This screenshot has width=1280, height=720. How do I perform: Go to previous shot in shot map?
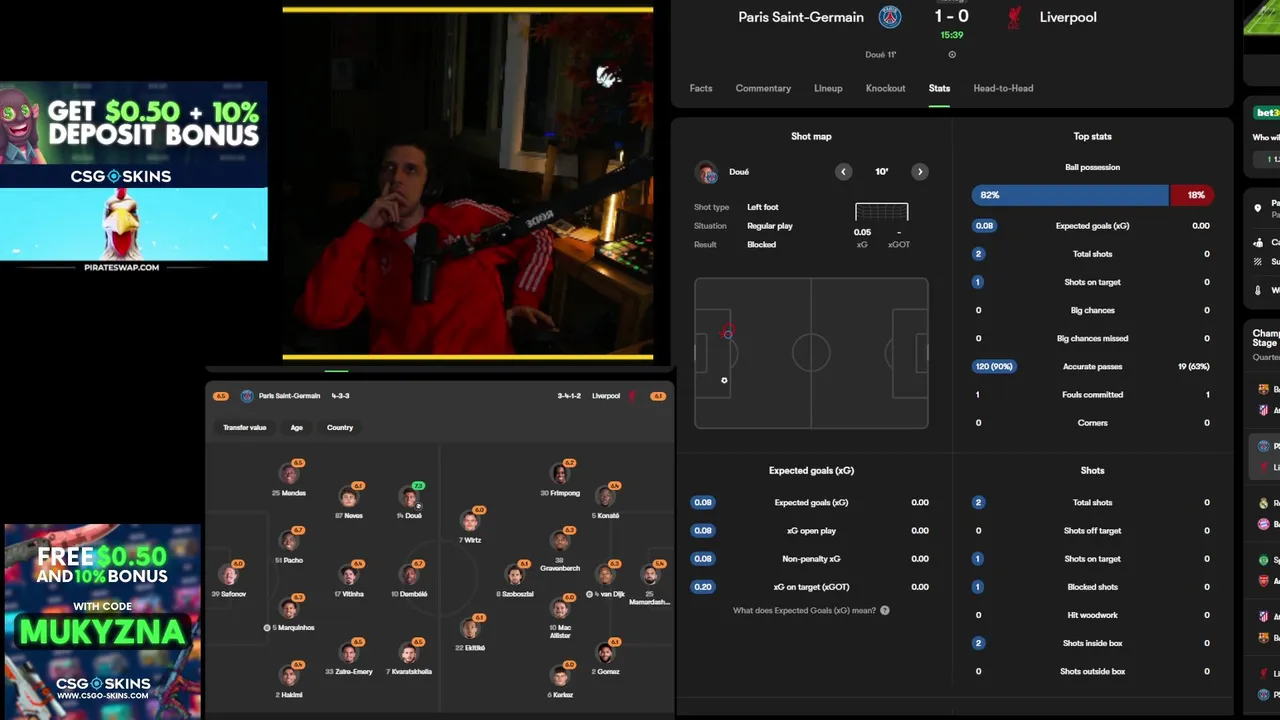click(x=843, y=172)
